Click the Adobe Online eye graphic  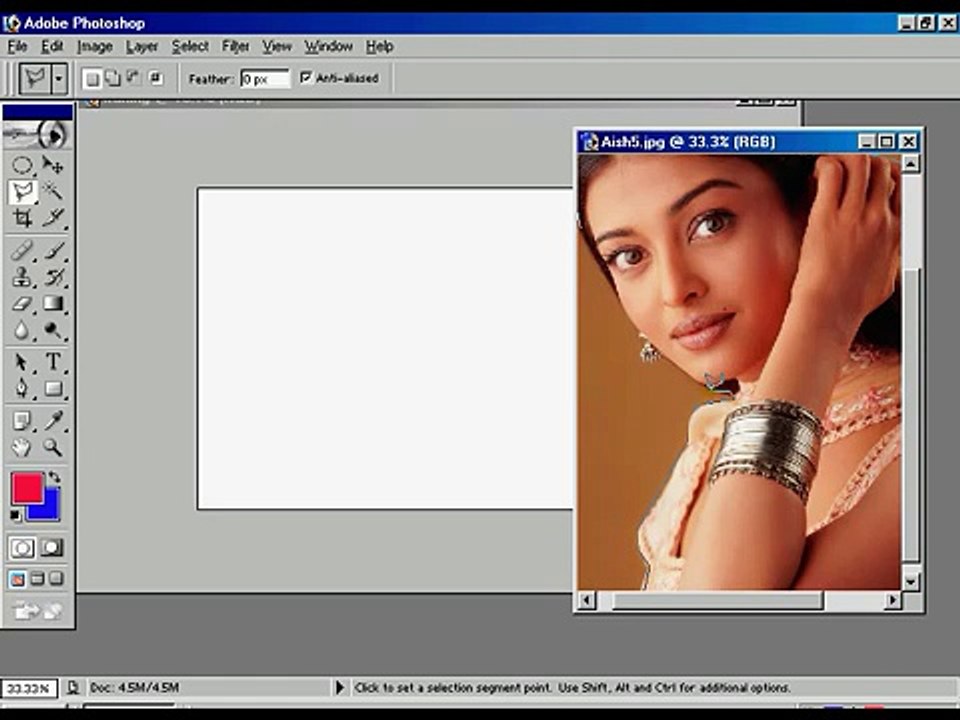click(x=37, y=135)
